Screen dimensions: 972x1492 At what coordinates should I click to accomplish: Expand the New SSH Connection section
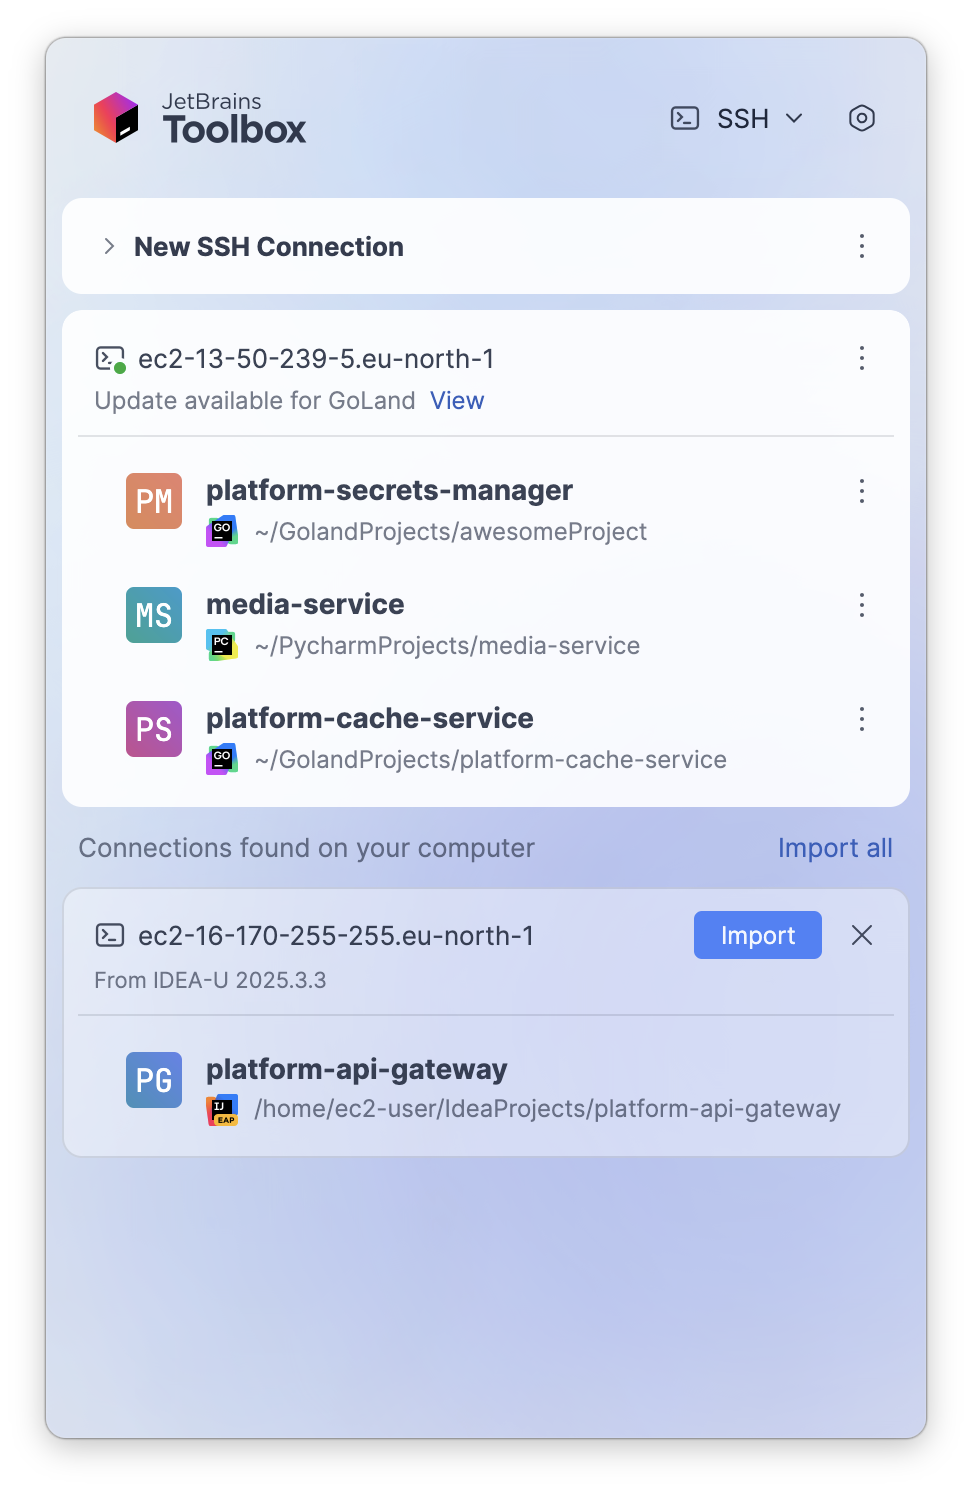coord(109,246)
